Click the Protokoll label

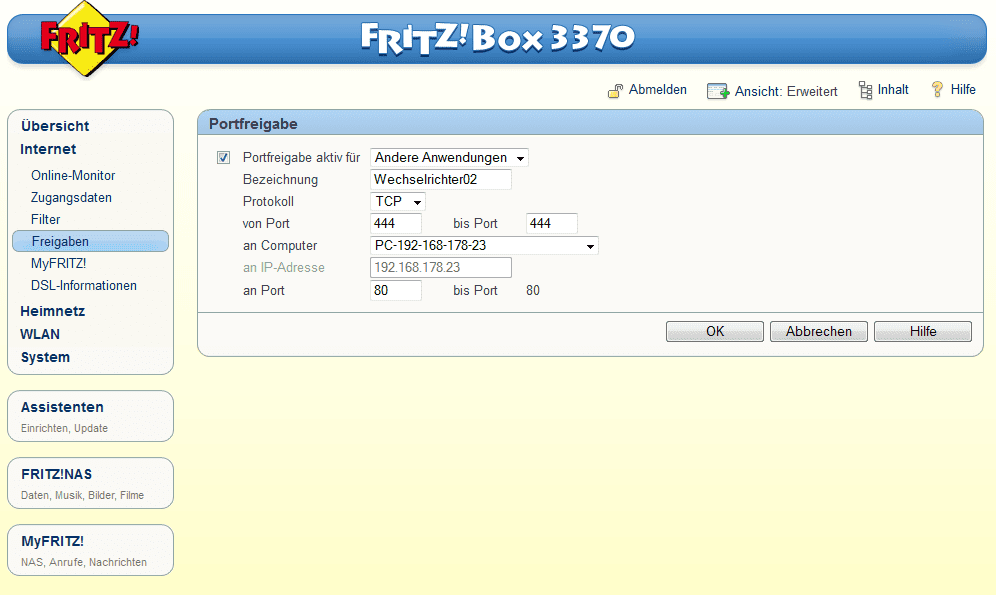(268, 201)
